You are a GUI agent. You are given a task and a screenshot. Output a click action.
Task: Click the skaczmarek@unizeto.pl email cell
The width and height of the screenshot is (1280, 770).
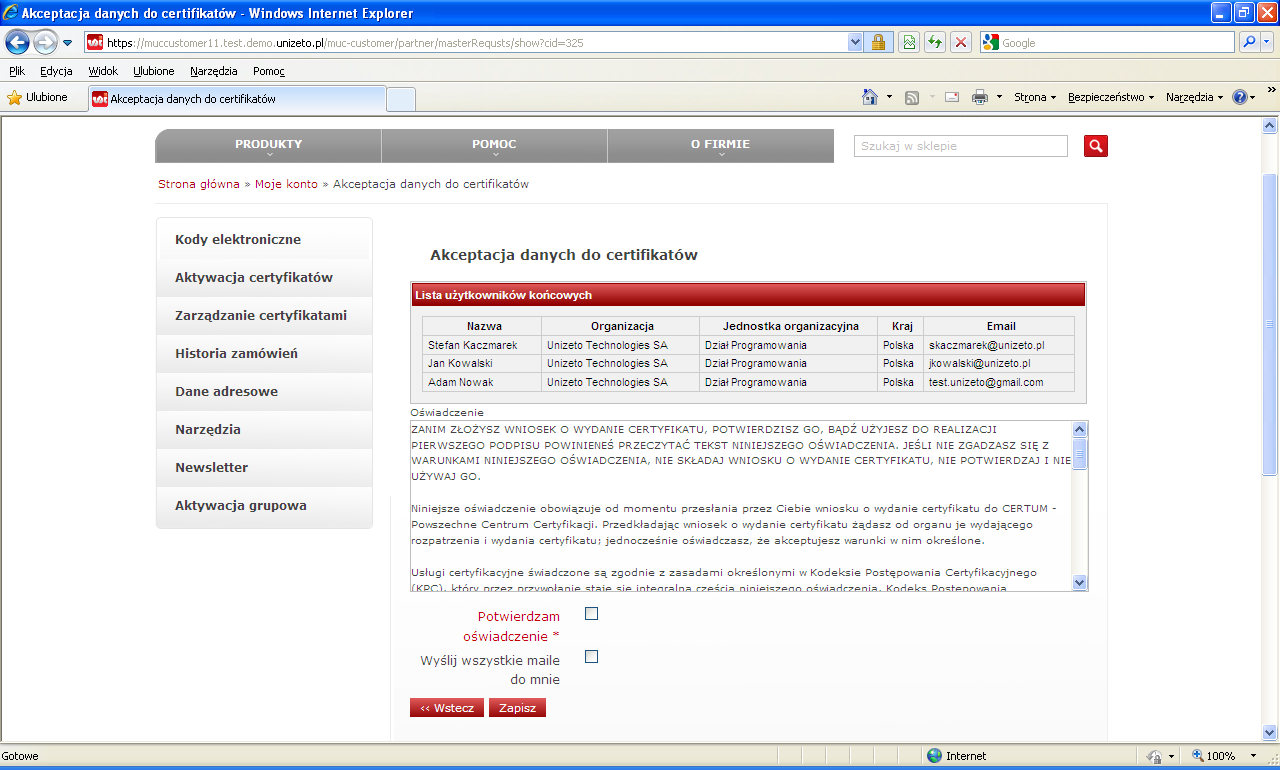(x=999, y=345)
